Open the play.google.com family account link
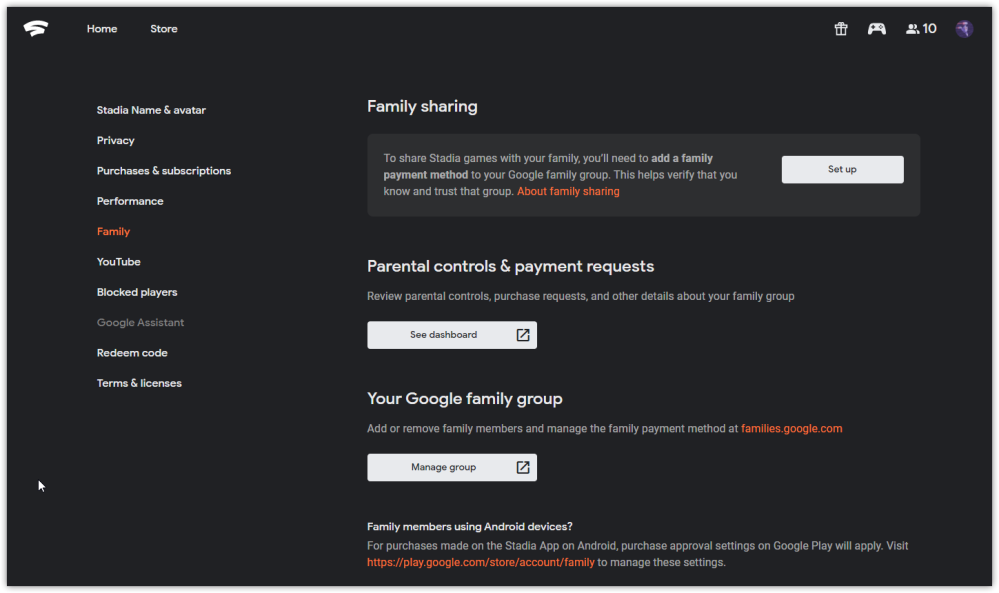999x593 pixels. click(480, 562)
